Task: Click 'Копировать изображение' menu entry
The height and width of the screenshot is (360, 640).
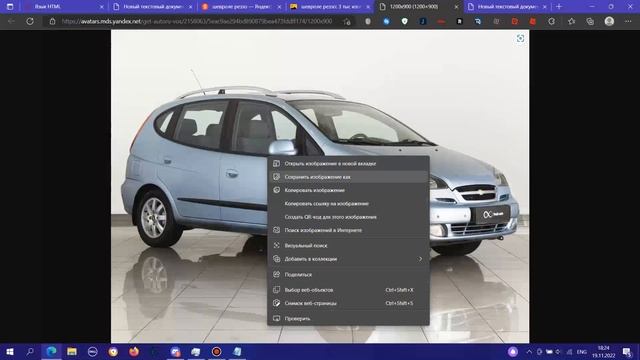Action: click(348, 190)
